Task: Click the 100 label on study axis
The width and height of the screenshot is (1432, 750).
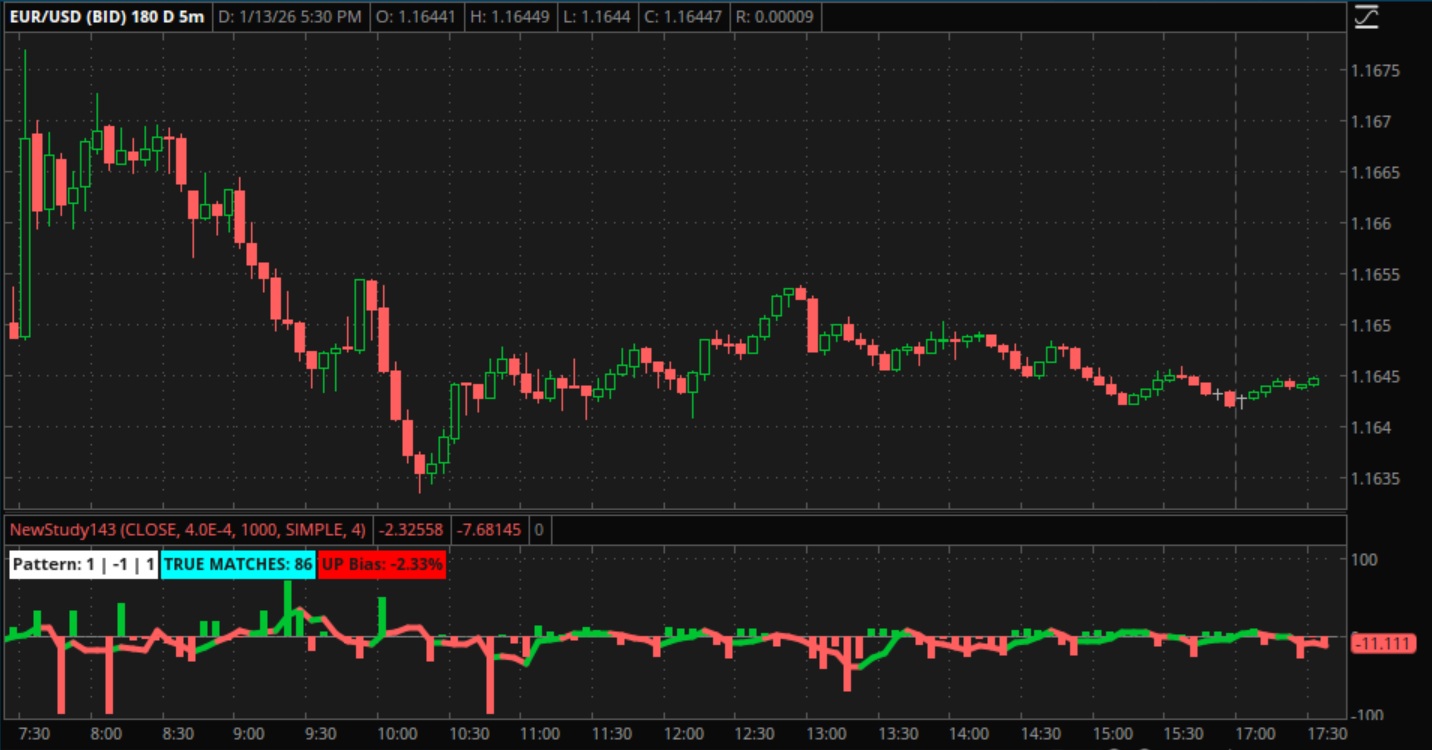Action: [x=1363, y=559]
